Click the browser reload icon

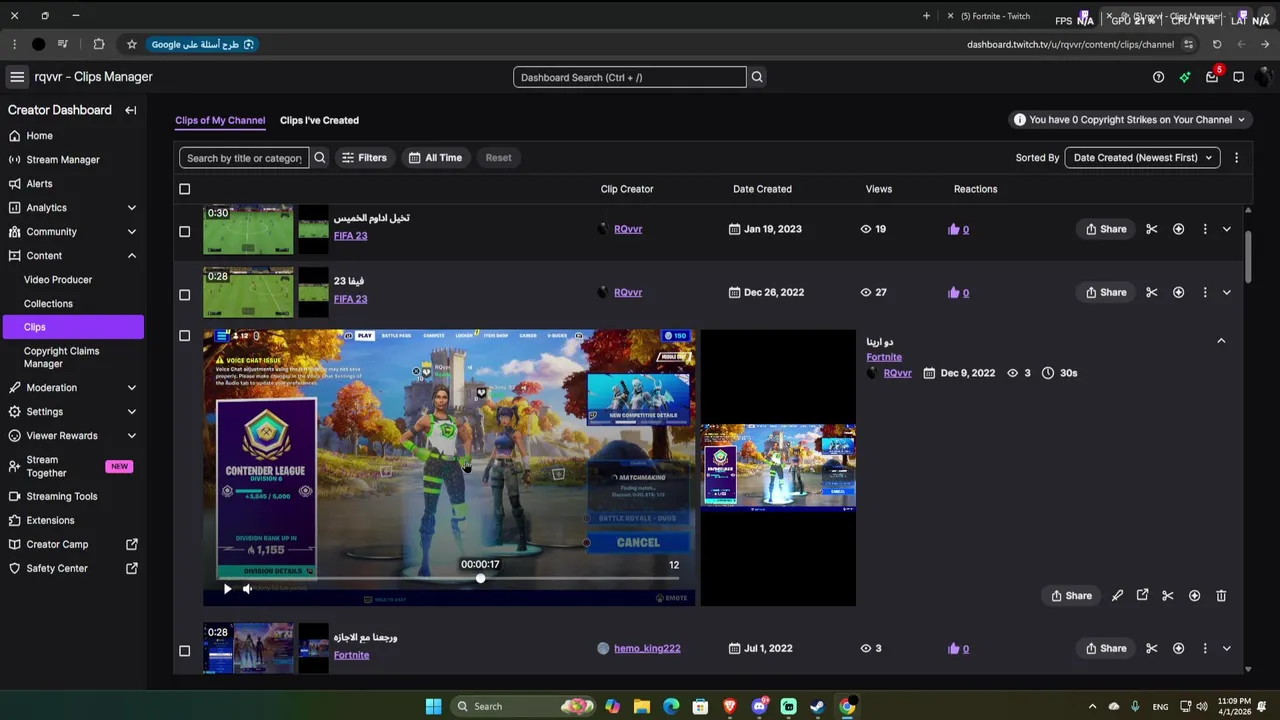1217,44
